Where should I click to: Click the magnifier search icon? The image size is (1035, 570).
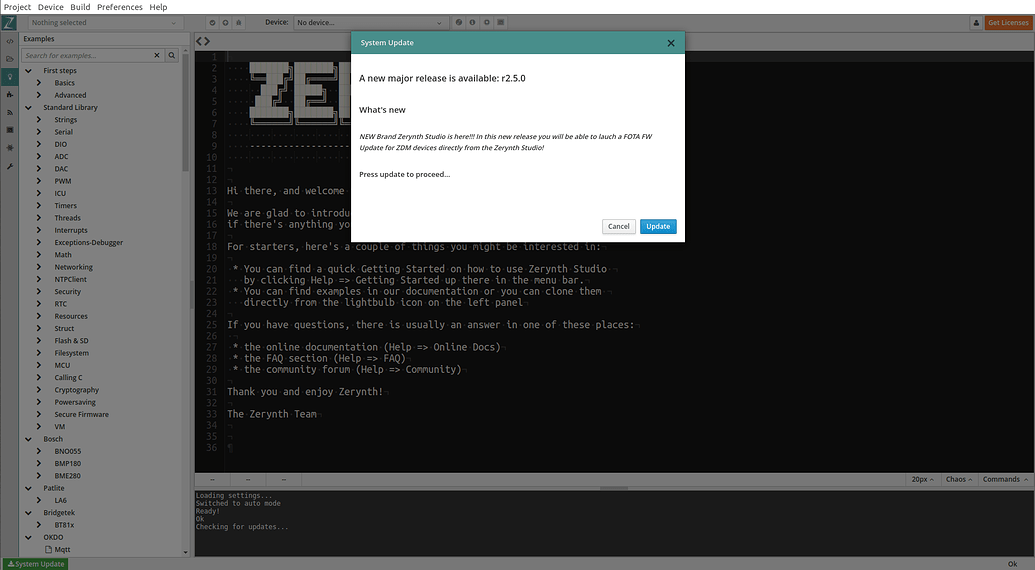(172, 55)
